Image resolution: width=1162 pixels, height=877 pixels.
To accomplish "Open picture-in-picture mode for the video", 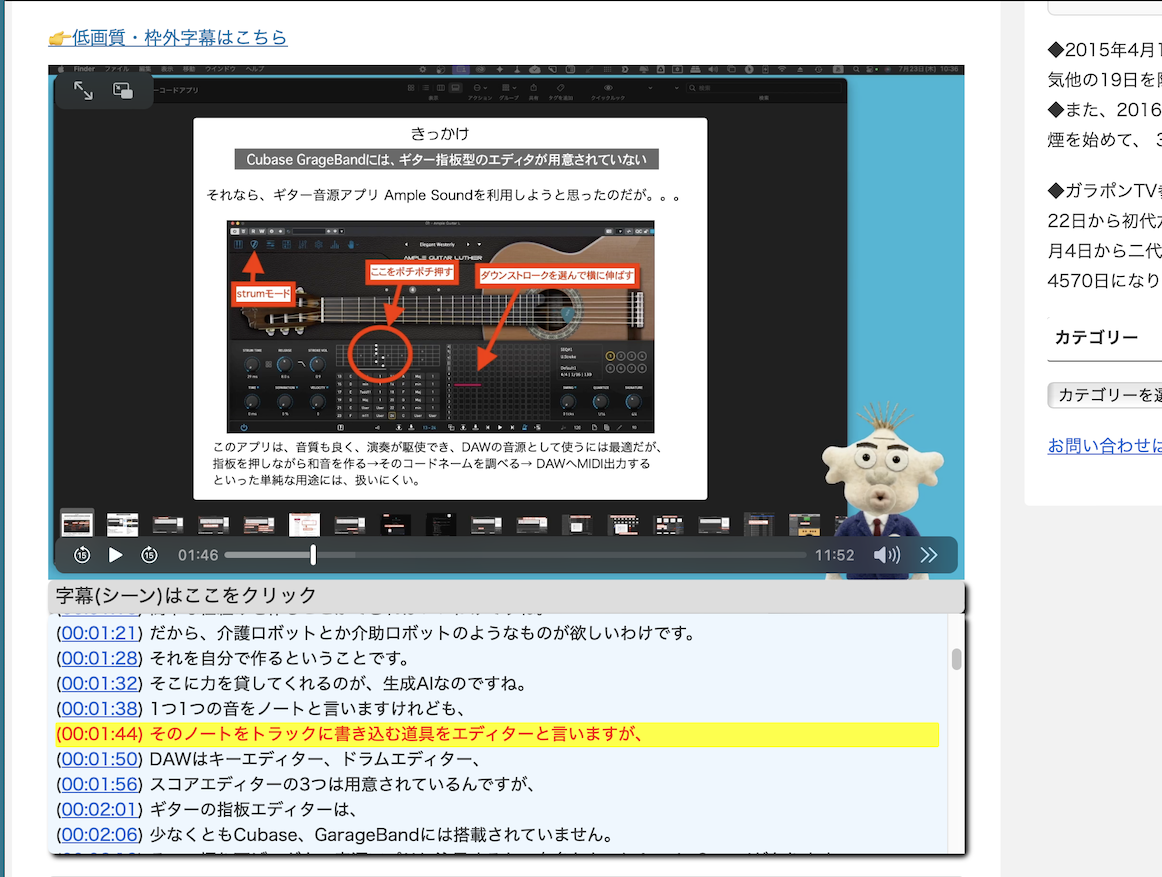I will pyautogui.click(x=122, y=90).
